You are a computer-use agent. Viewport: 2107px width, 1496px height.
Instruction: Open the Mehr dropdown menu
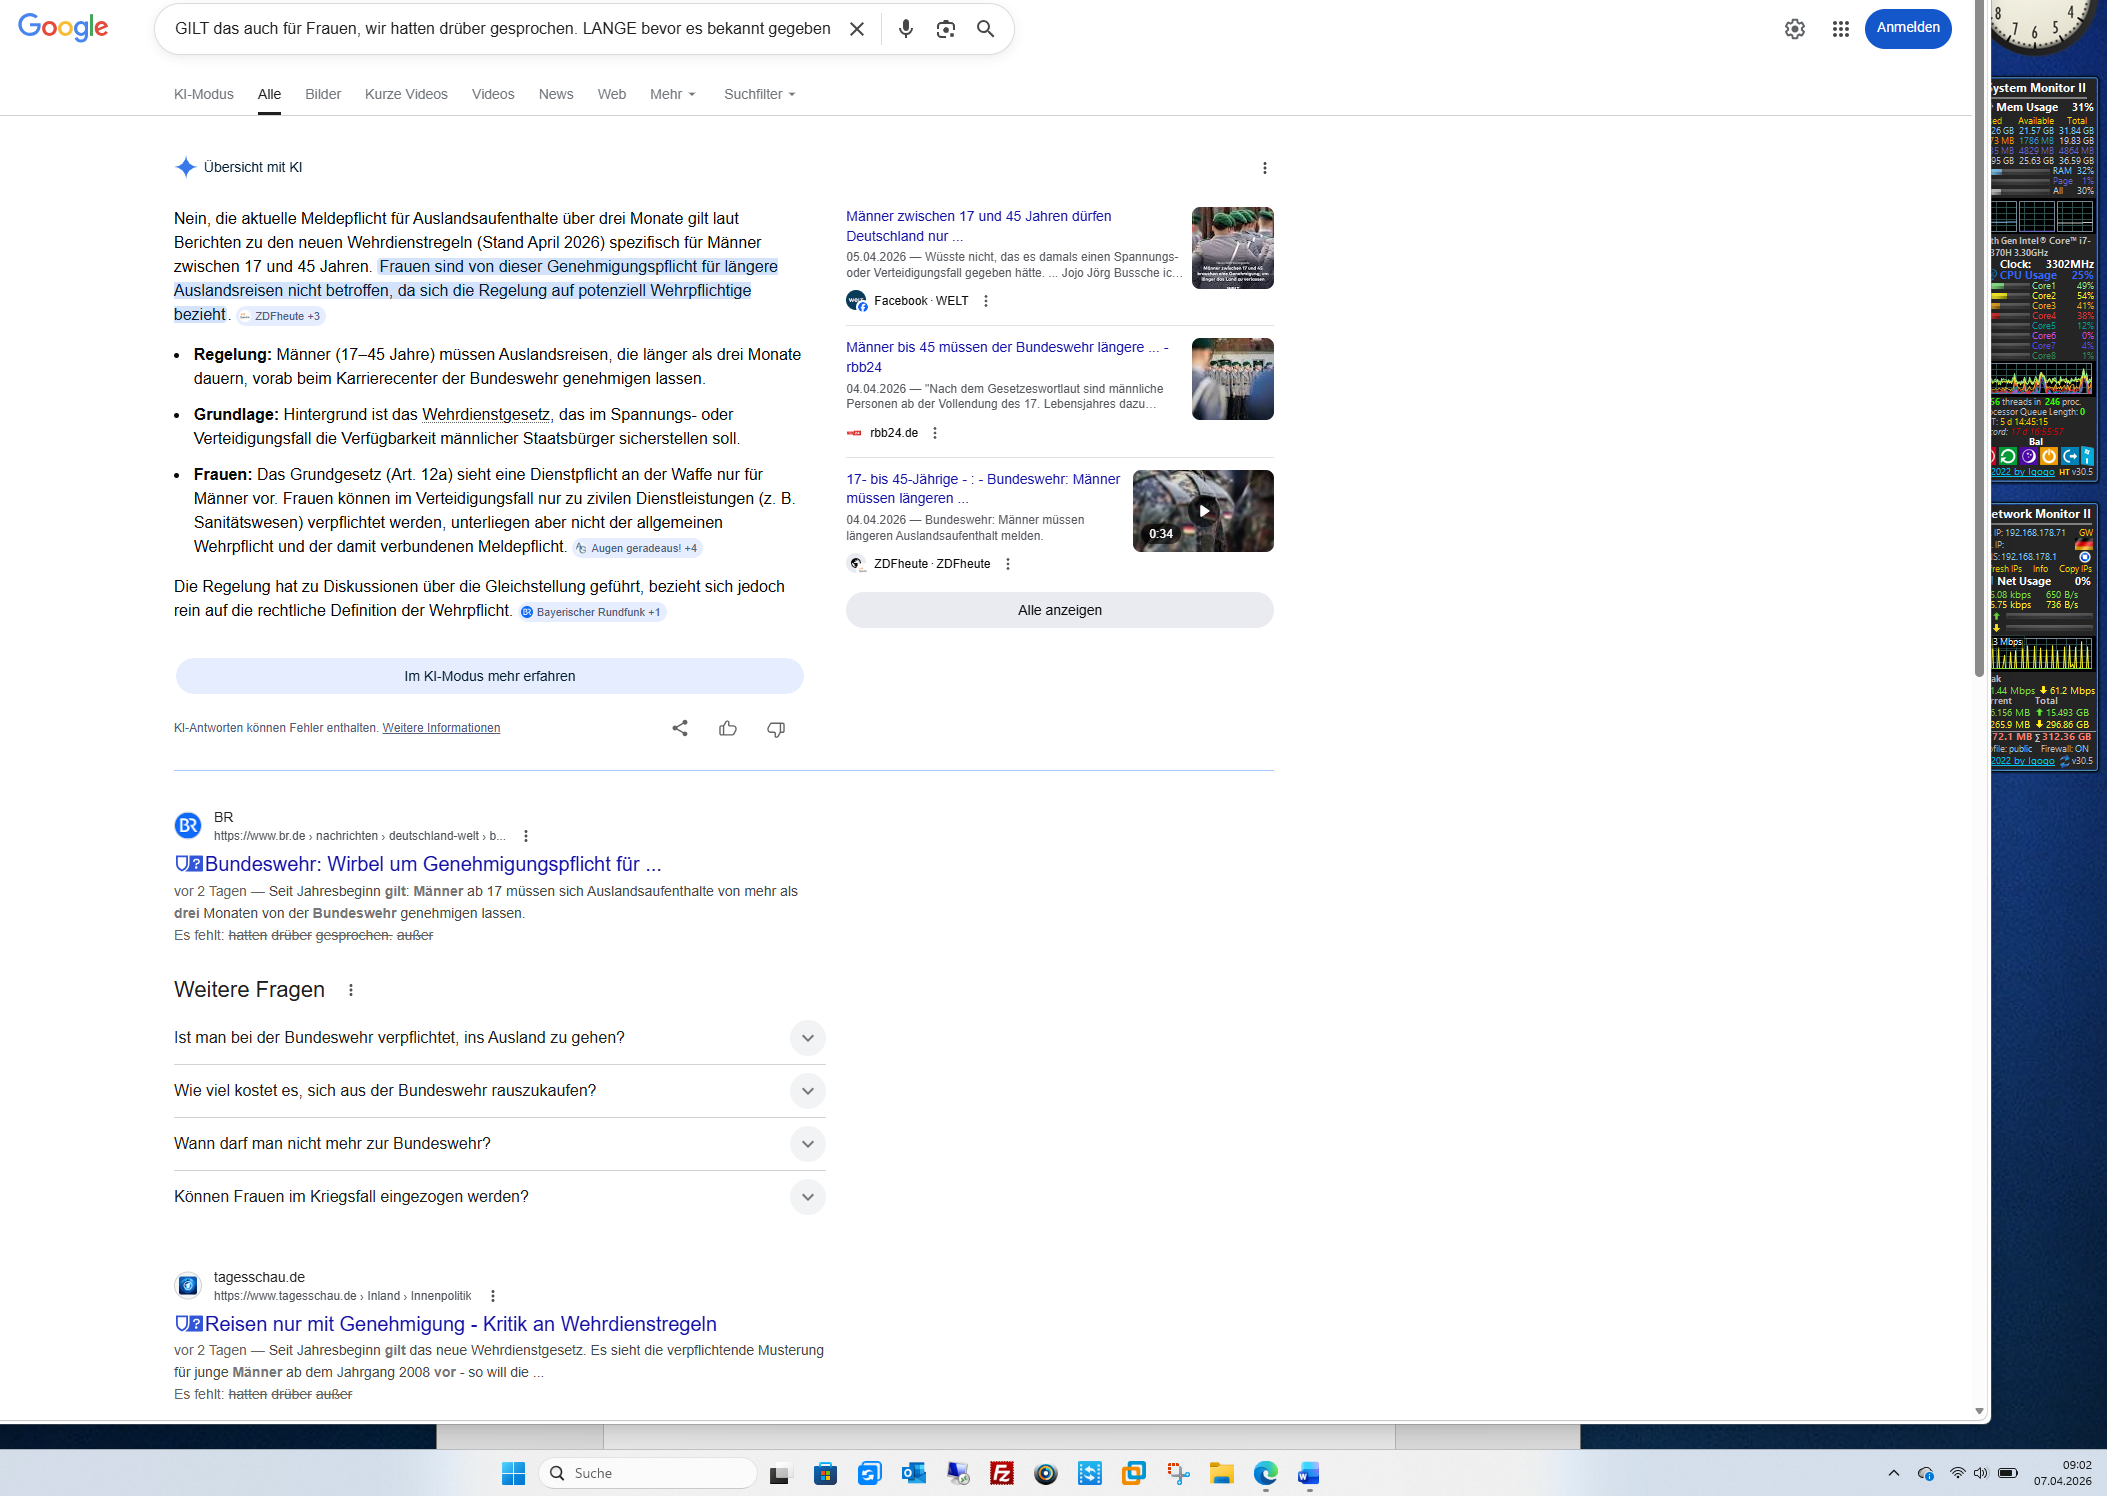[x=672, y=94]
